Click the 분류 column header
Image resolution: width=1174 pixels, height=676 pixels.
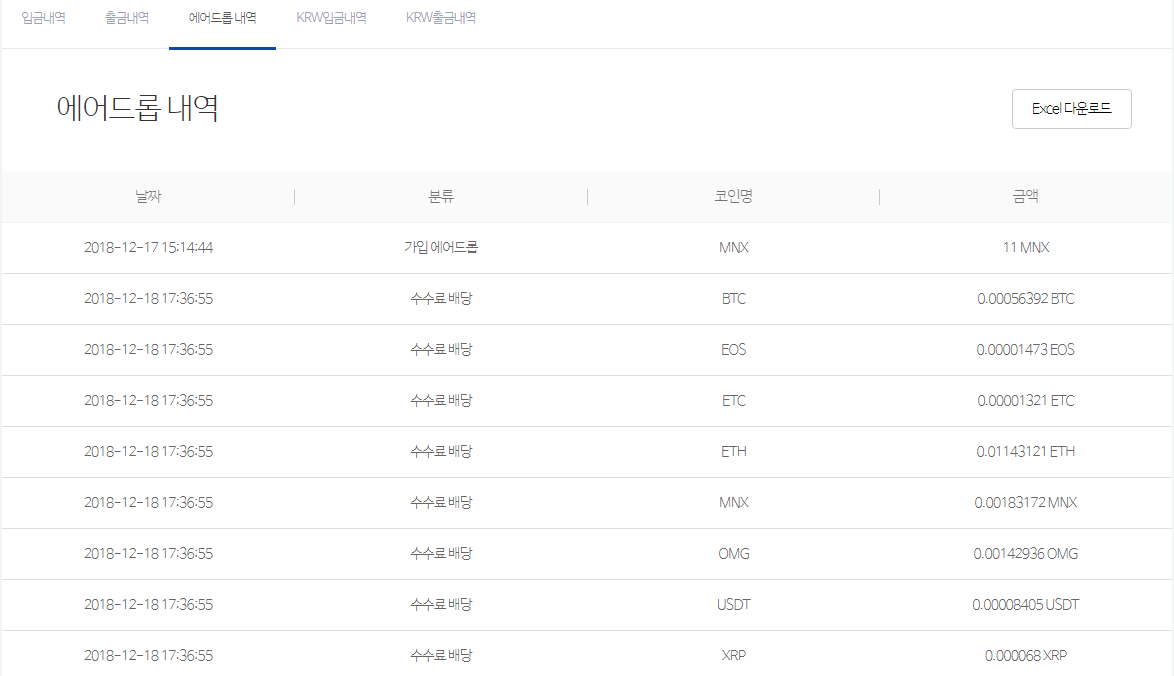pyautogui.click(x=440, y=196)
